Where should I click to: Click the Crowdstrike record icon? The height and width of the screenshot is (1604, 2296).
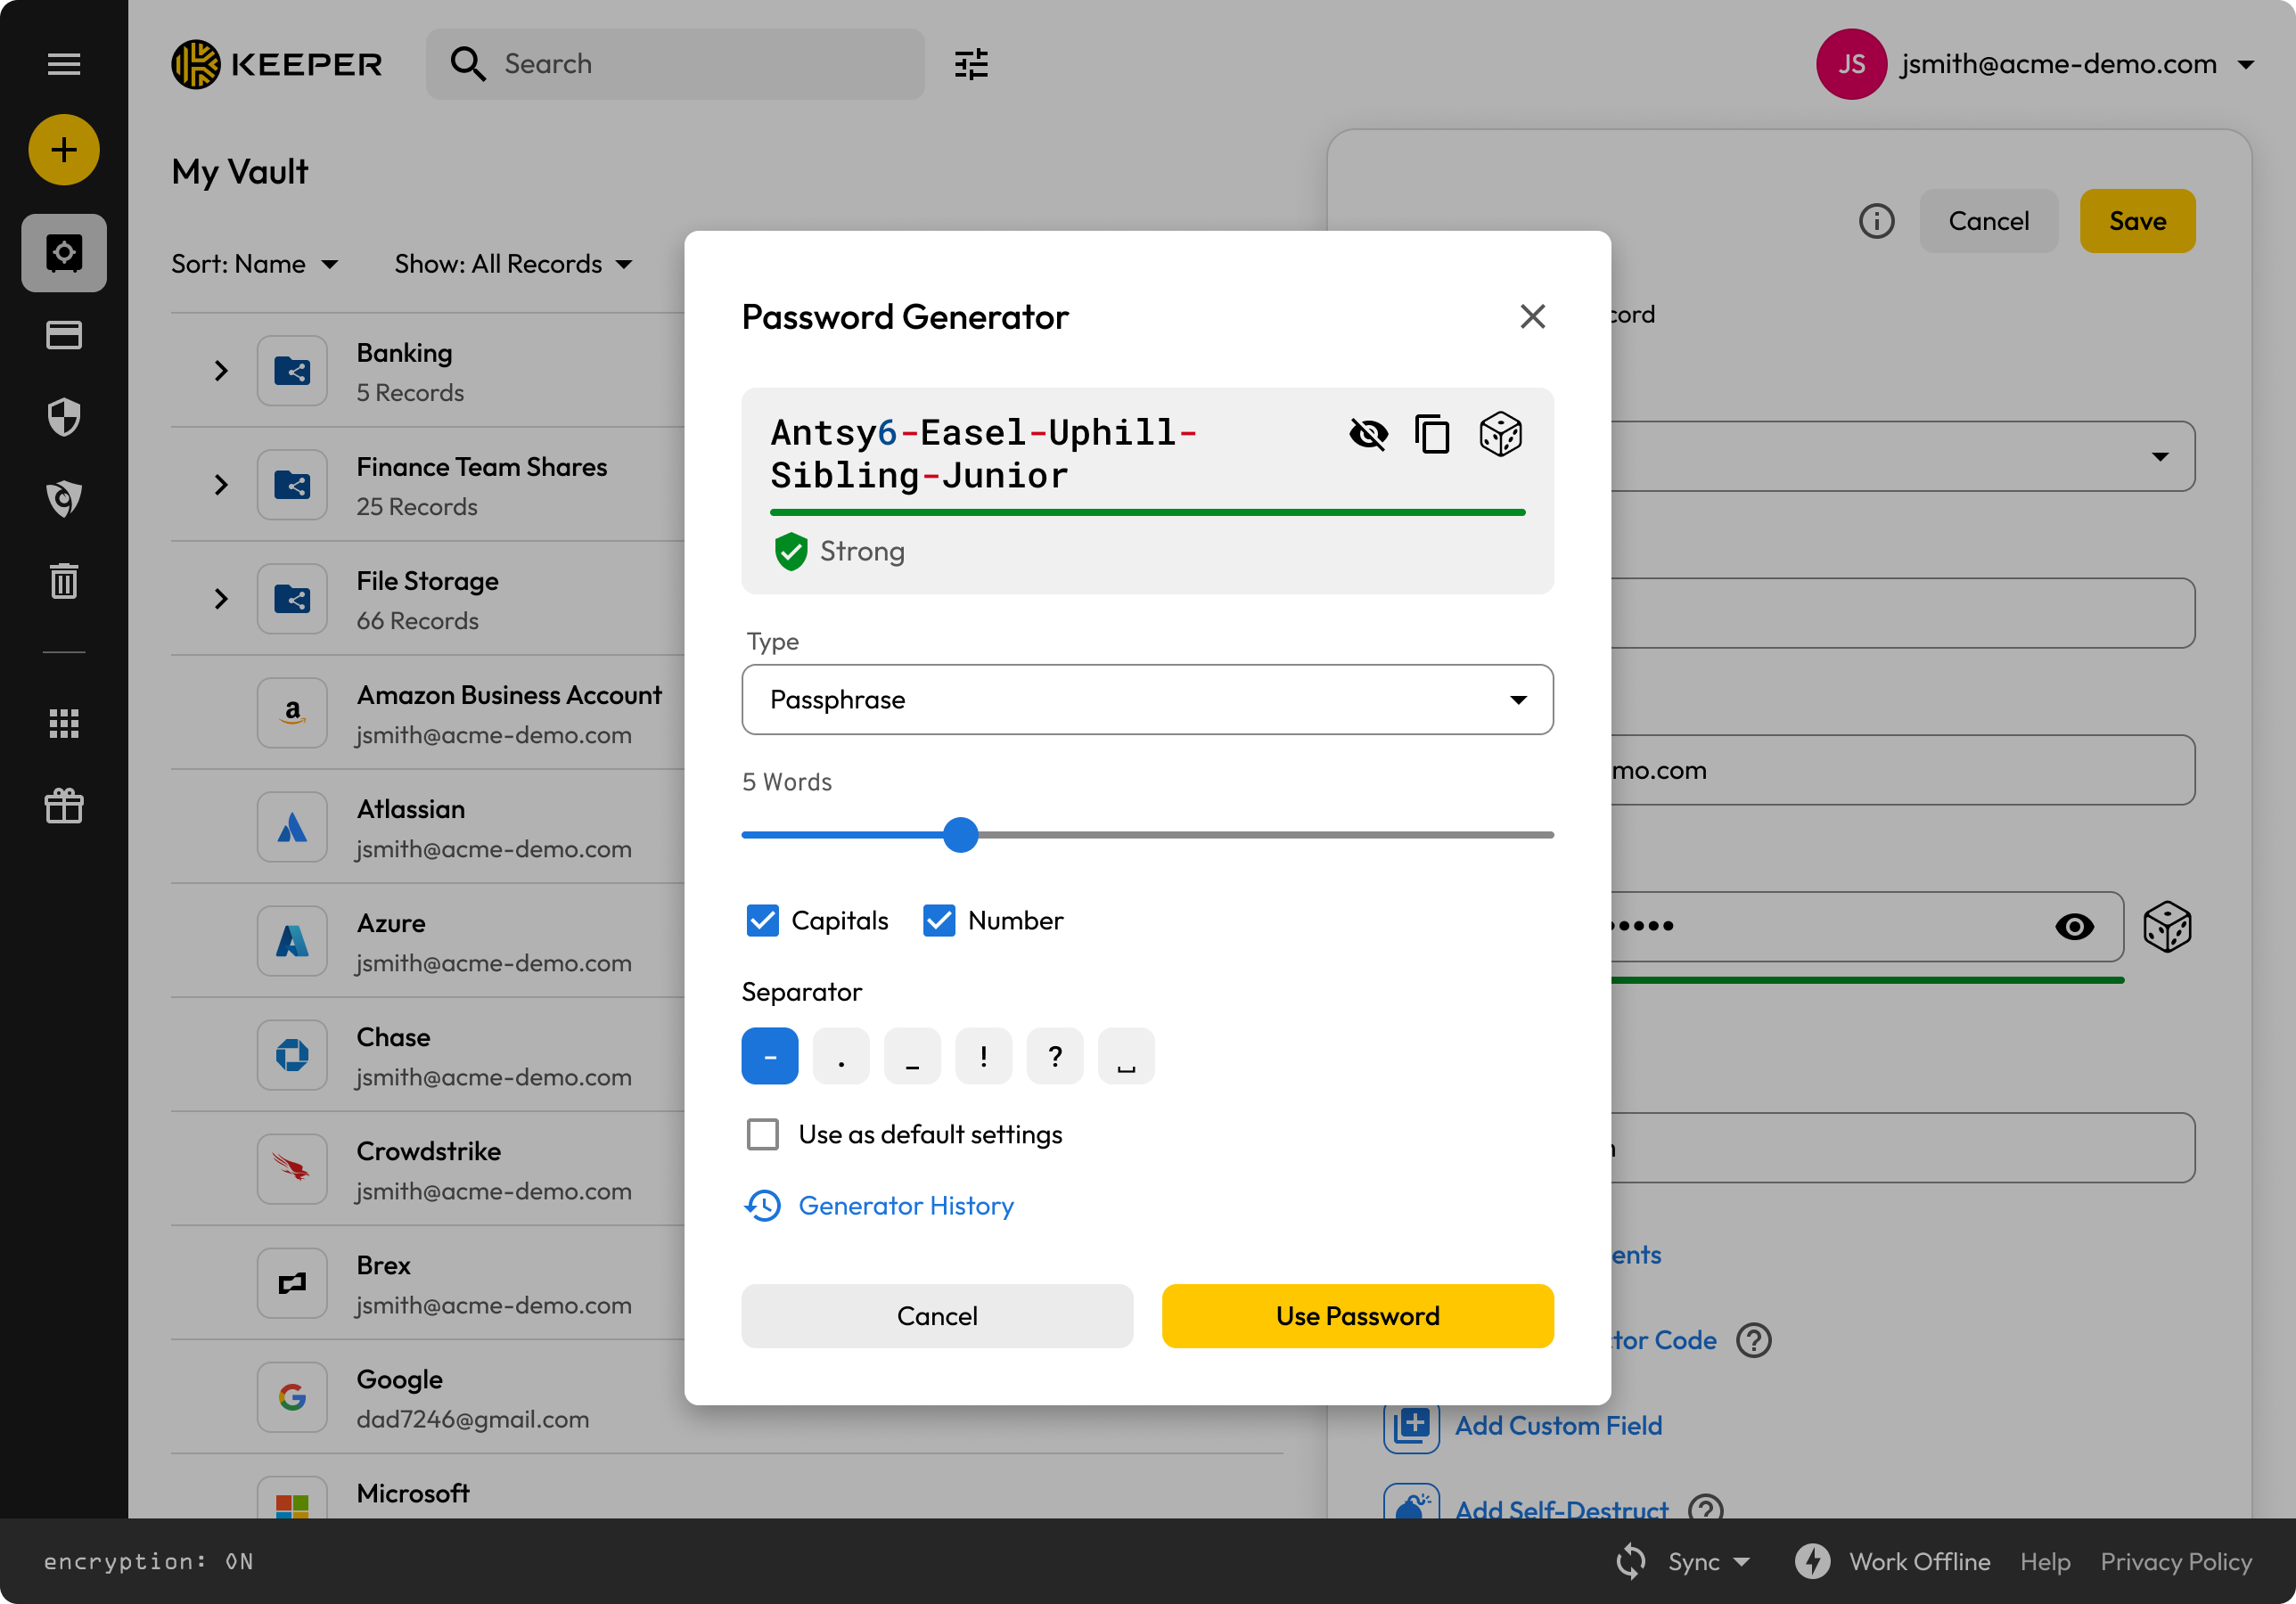(292, 1169)
